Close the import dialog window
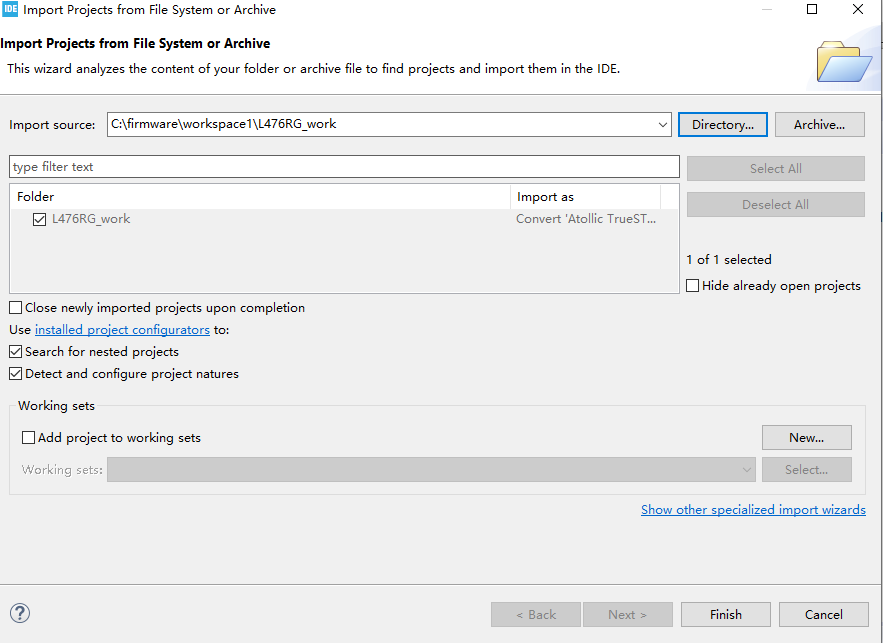 tap(858, 10)
